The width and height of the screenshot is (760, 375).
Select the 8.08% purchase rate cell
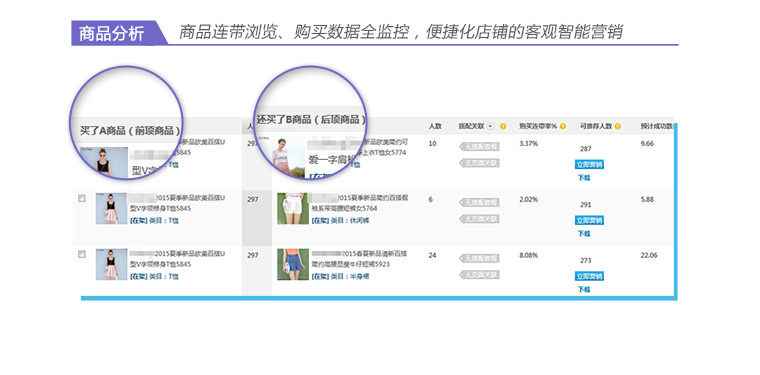[x=528, y=255]
